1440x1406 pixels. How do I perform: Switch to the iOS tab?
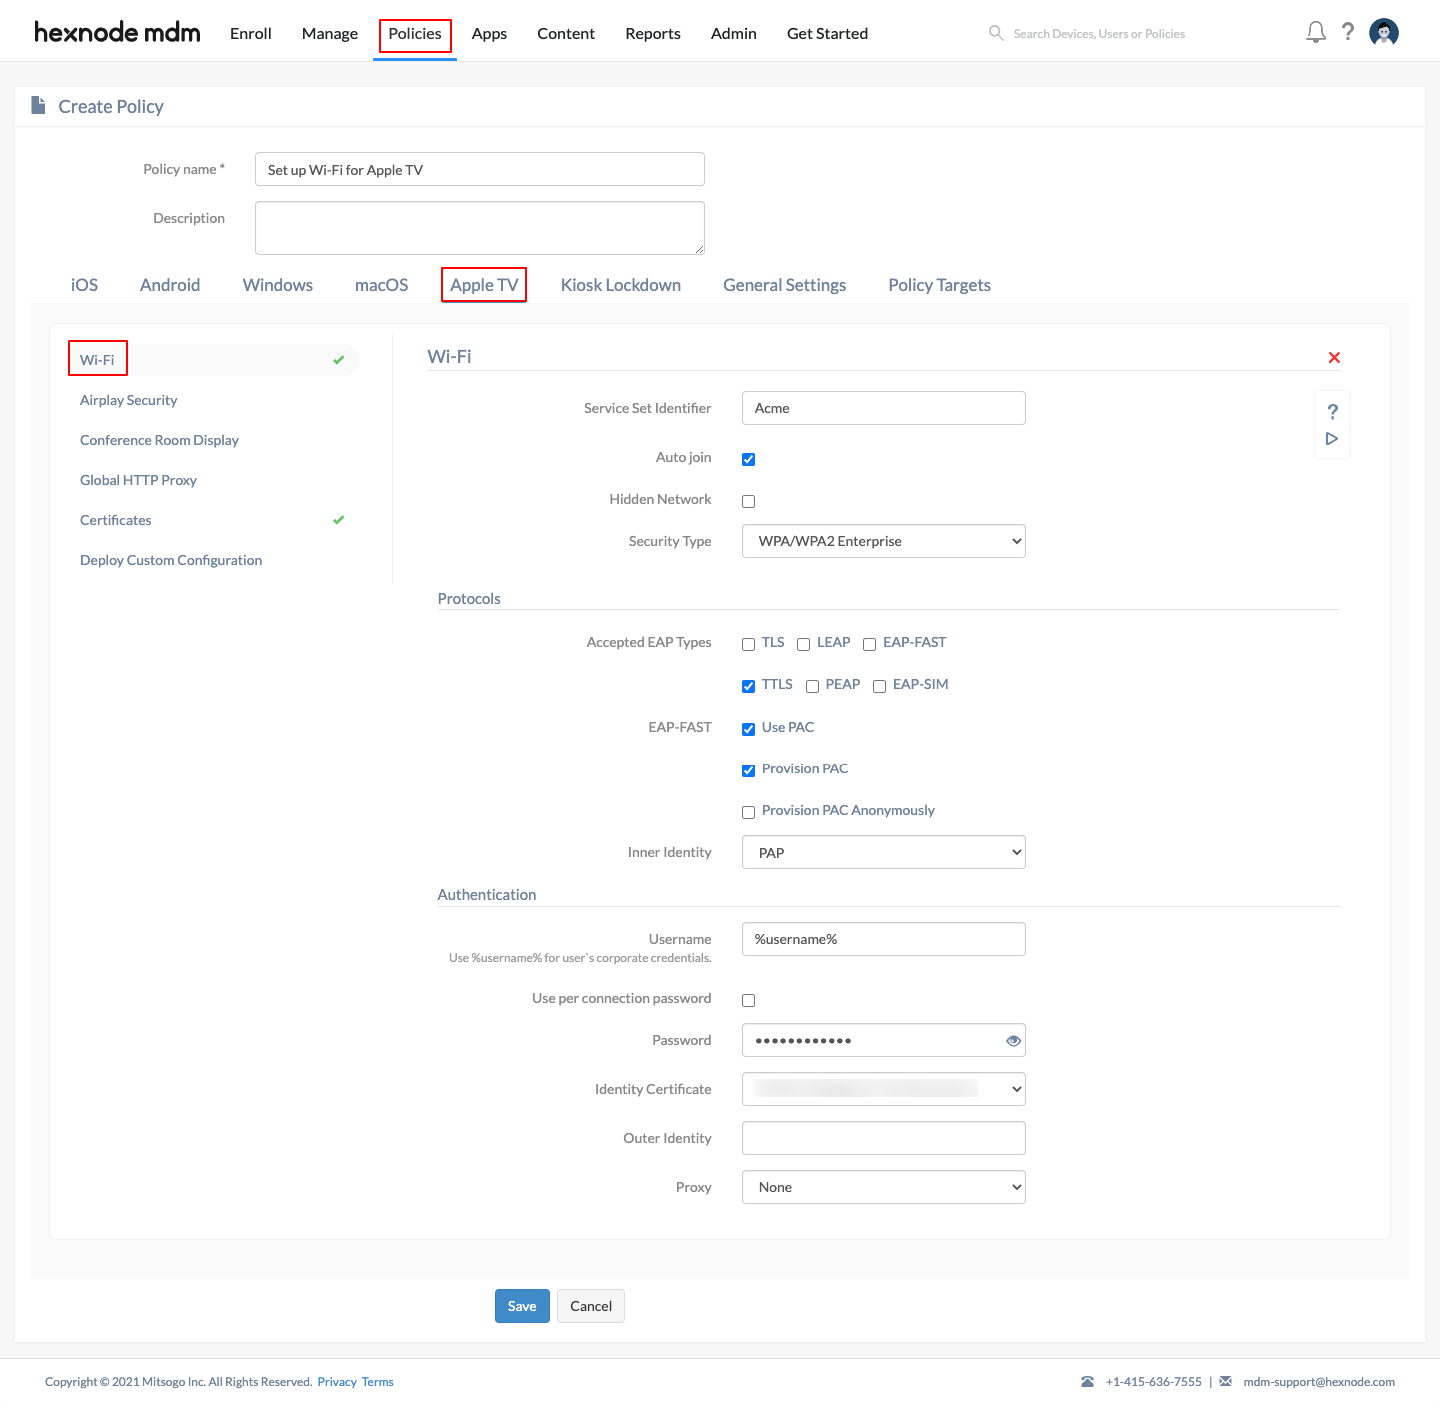click(84, 285)
